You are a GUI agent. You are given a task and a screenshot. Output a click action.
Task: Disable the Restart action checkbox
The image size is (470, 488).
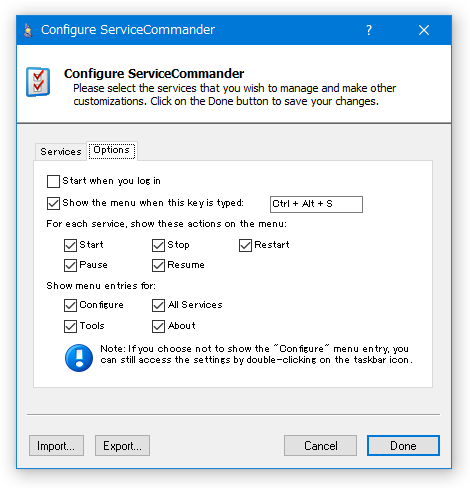245,246
